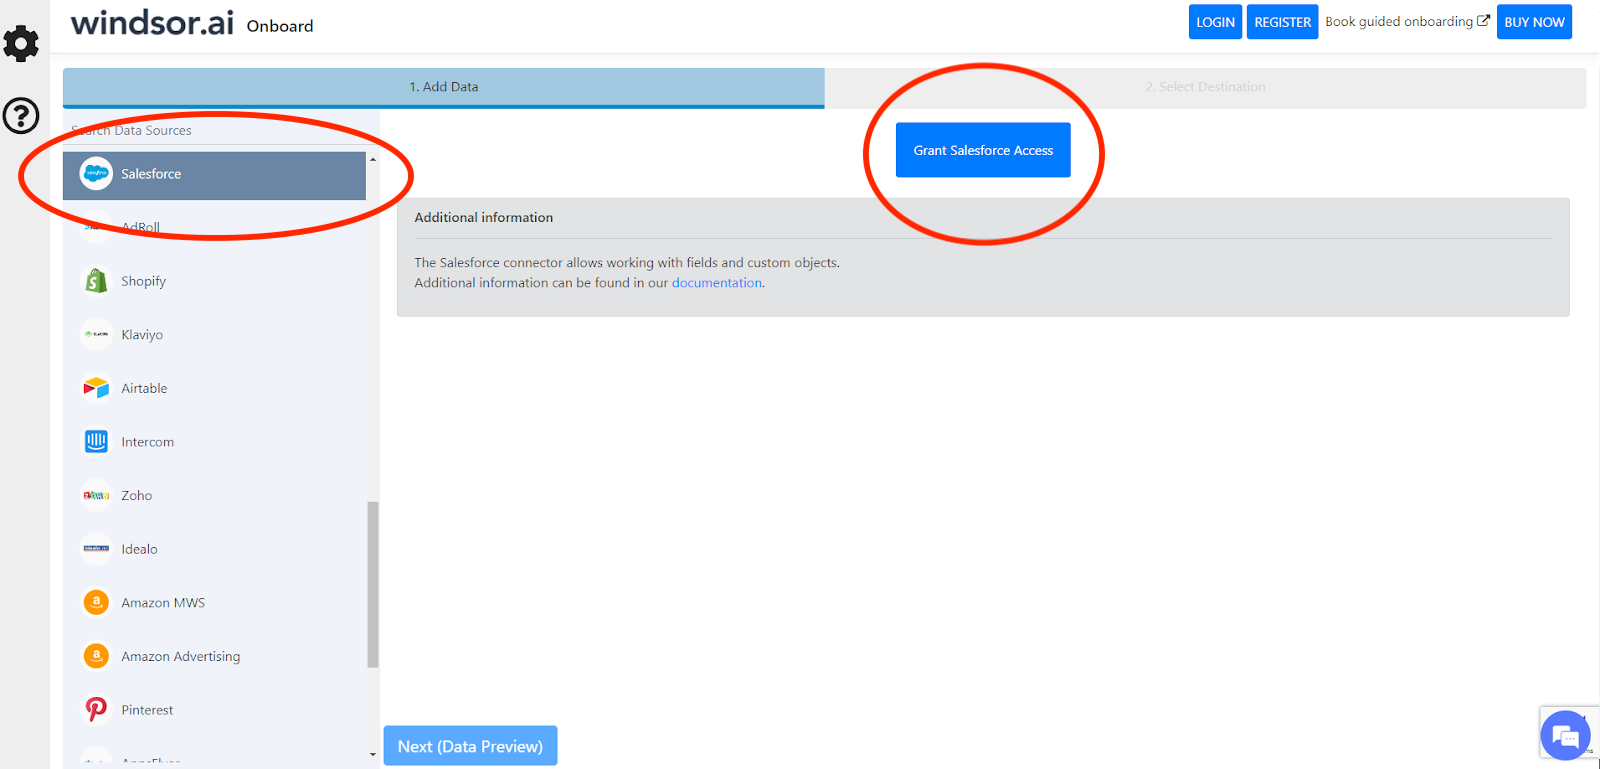Open the chat support bubble

tap(1565, 735)
